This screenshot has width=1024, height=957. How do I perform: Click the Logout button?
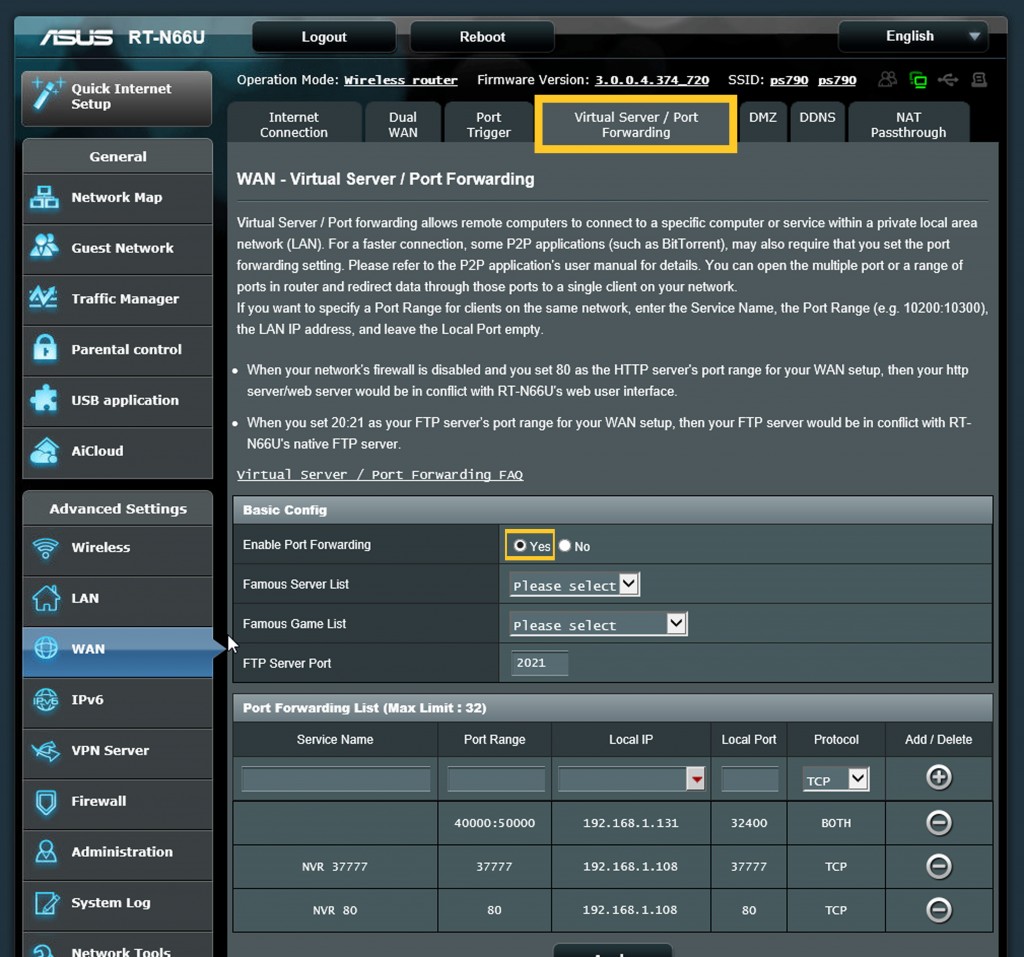point(324,37)
